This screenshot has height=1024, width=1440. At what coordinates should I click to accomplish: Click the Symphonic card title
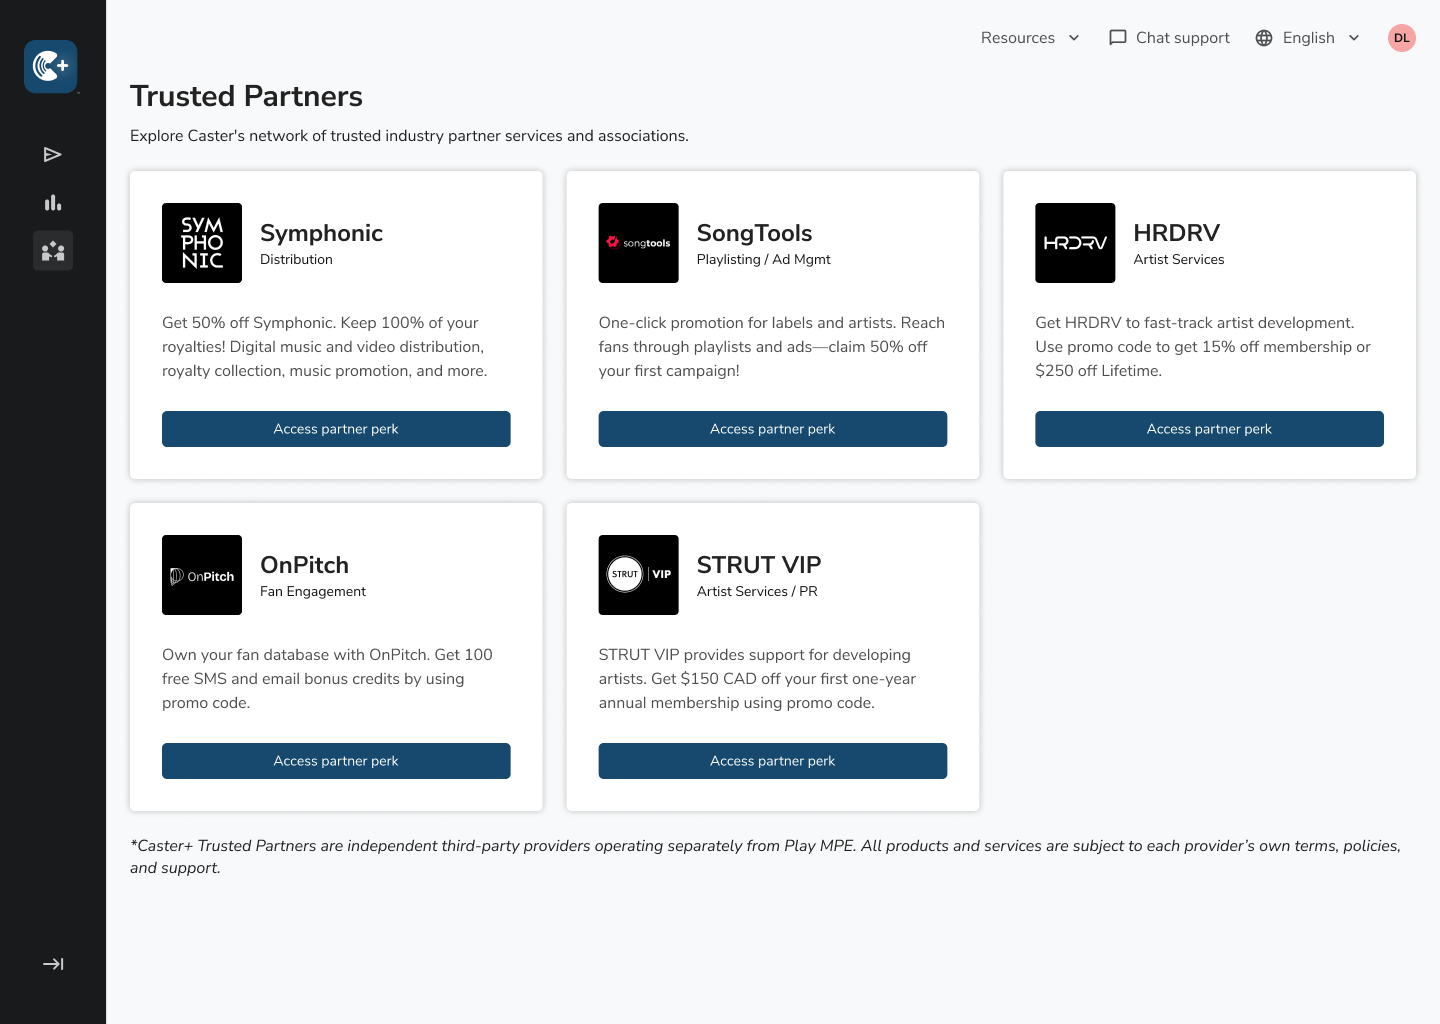pos(321,233)
